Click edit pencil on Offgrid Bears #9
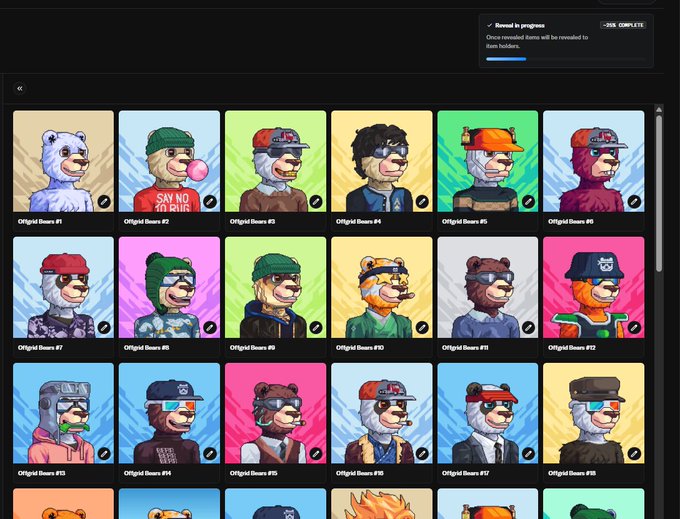Viewport: 680px width, 519px height. click(x=316, y=327)
